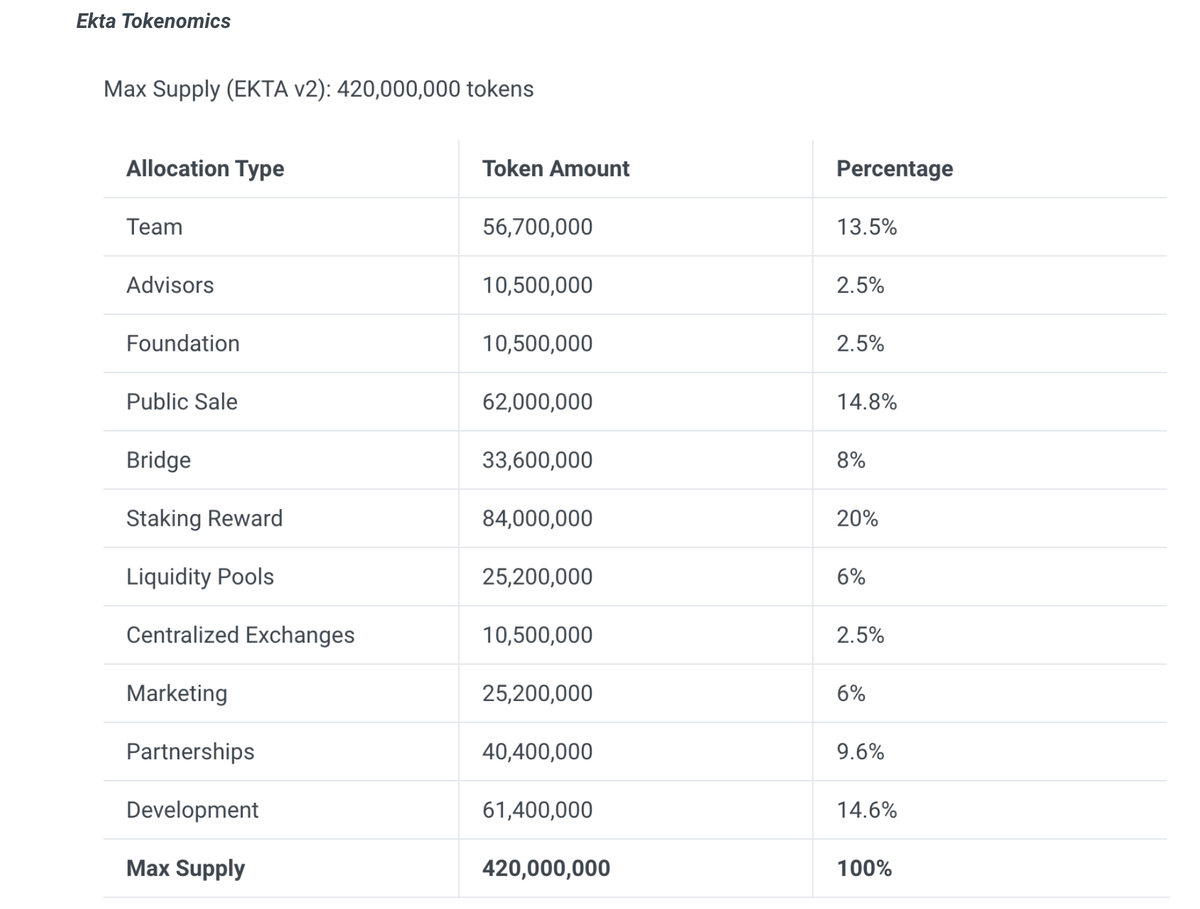Click the Max Supply (EKTA v2) text line
1200x909 pixels.
pyautogui.click(x=318, y=89)
